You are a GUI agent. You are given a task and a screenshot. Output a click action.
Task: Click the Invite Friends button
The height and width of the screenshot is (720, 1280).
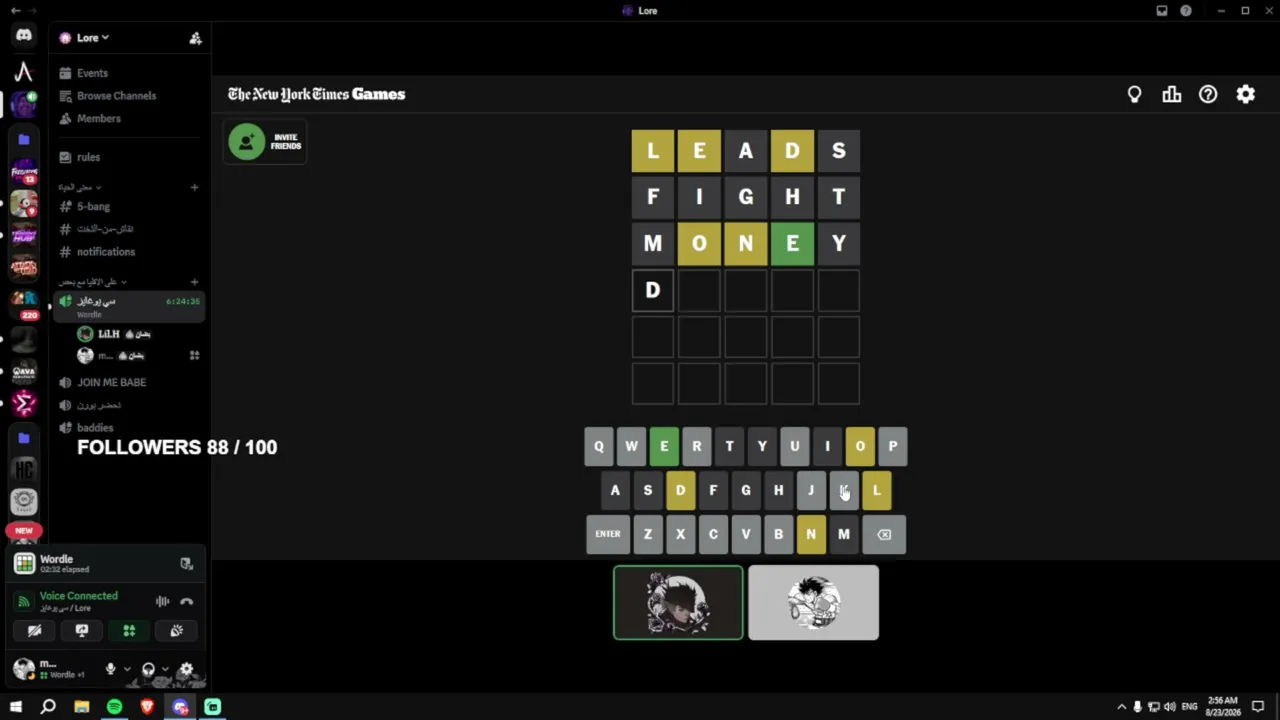tap(265, 141)
